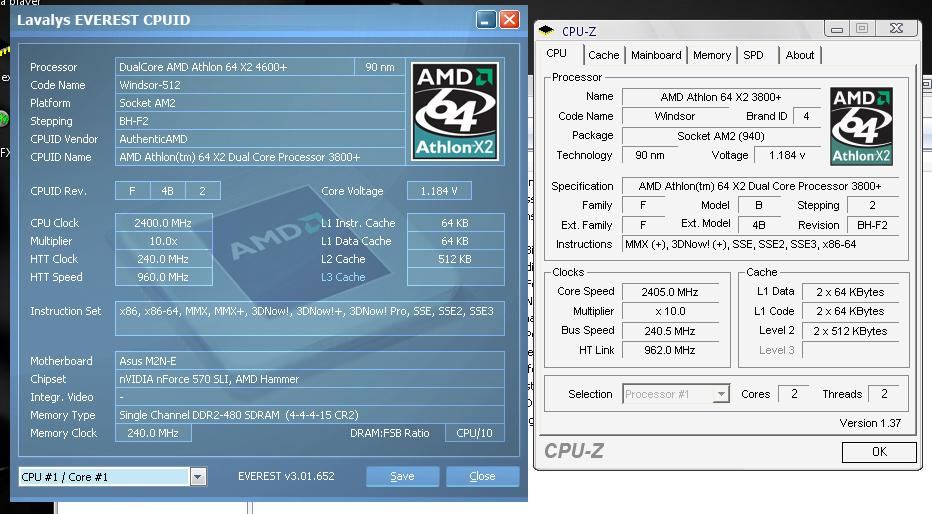Click the L1 Data value 2 x 64 KBytes

coord(850,292)
